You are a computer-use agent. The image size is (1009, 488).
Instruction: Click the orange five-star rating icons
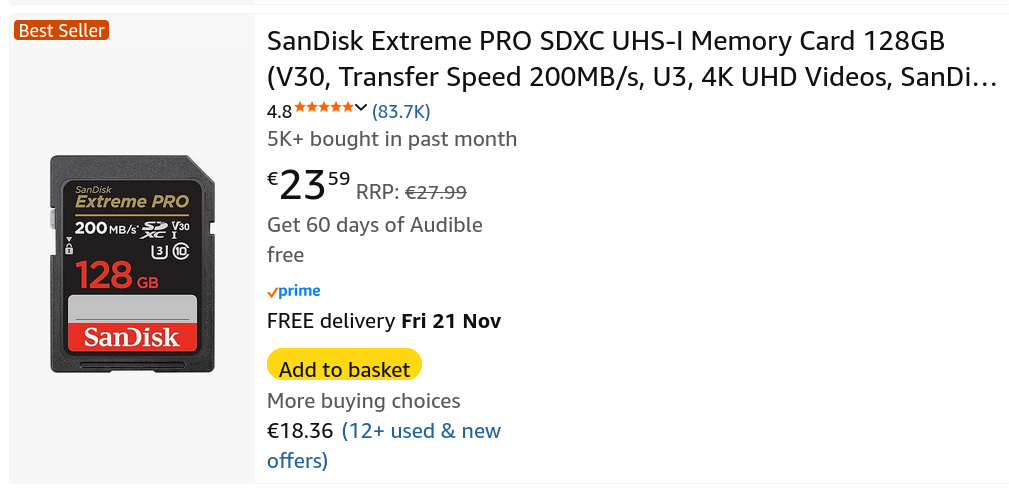323,107
